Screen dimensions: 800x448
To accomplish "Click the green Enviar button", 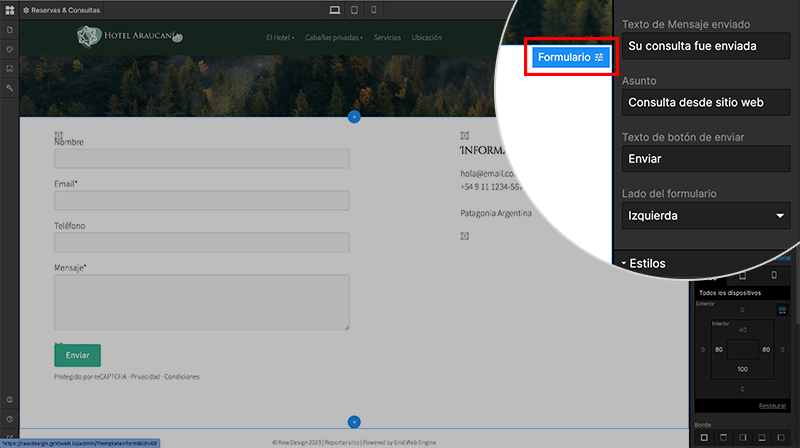I will click(78, 355).
